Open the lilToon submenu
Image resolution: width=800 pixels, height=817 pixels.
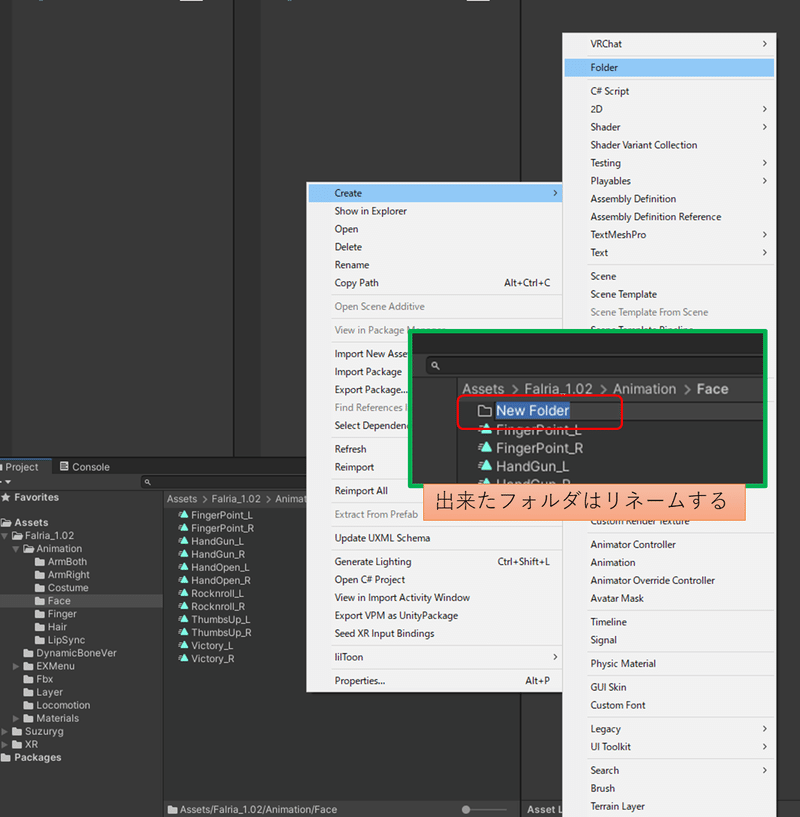coord(434,657)
